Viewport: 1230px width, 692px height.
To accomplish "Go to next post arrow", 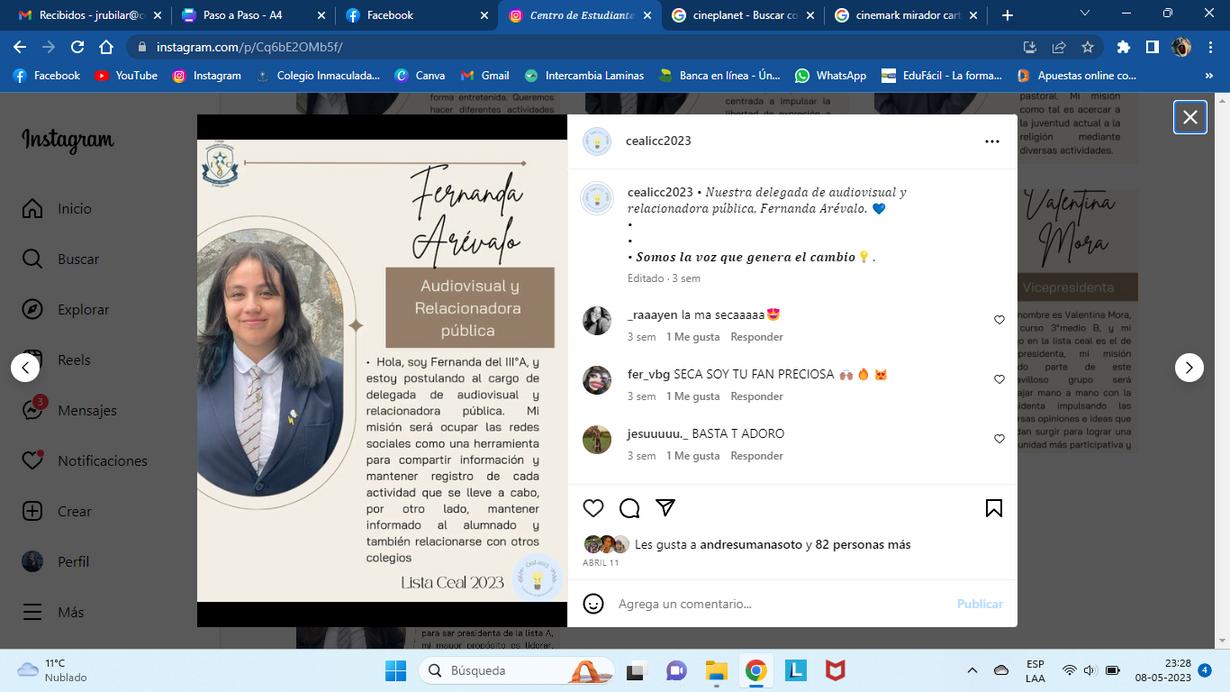I will [x=1189, y=367].
